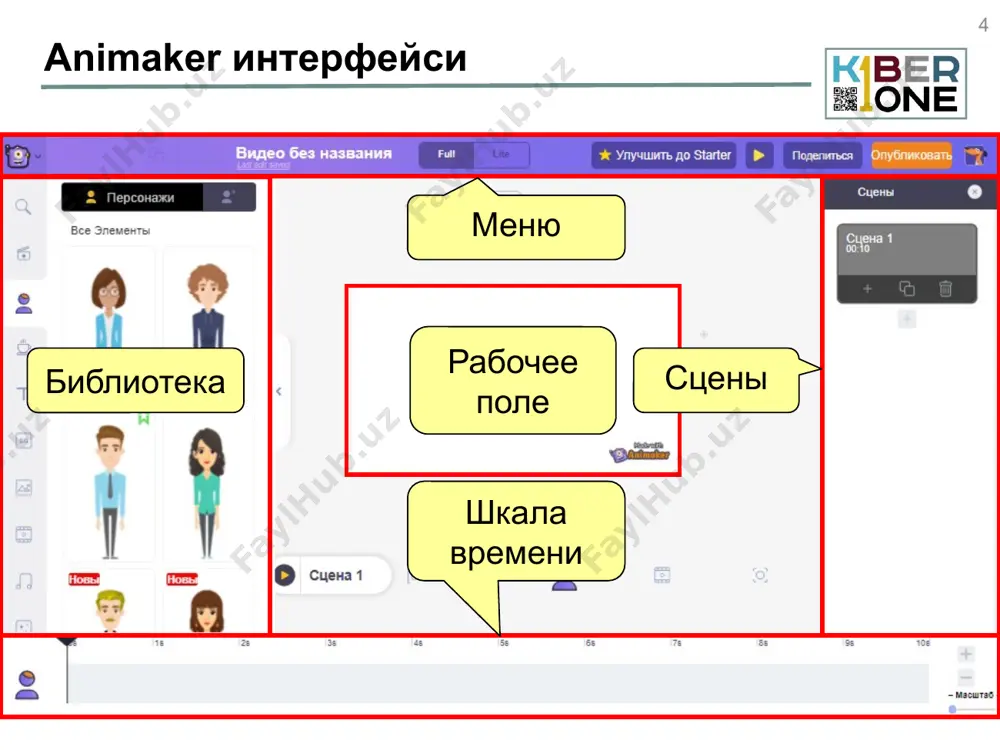Open the camera focus icon below workspace
This screenshot has width=1000, height=750.
click(760, 575)
